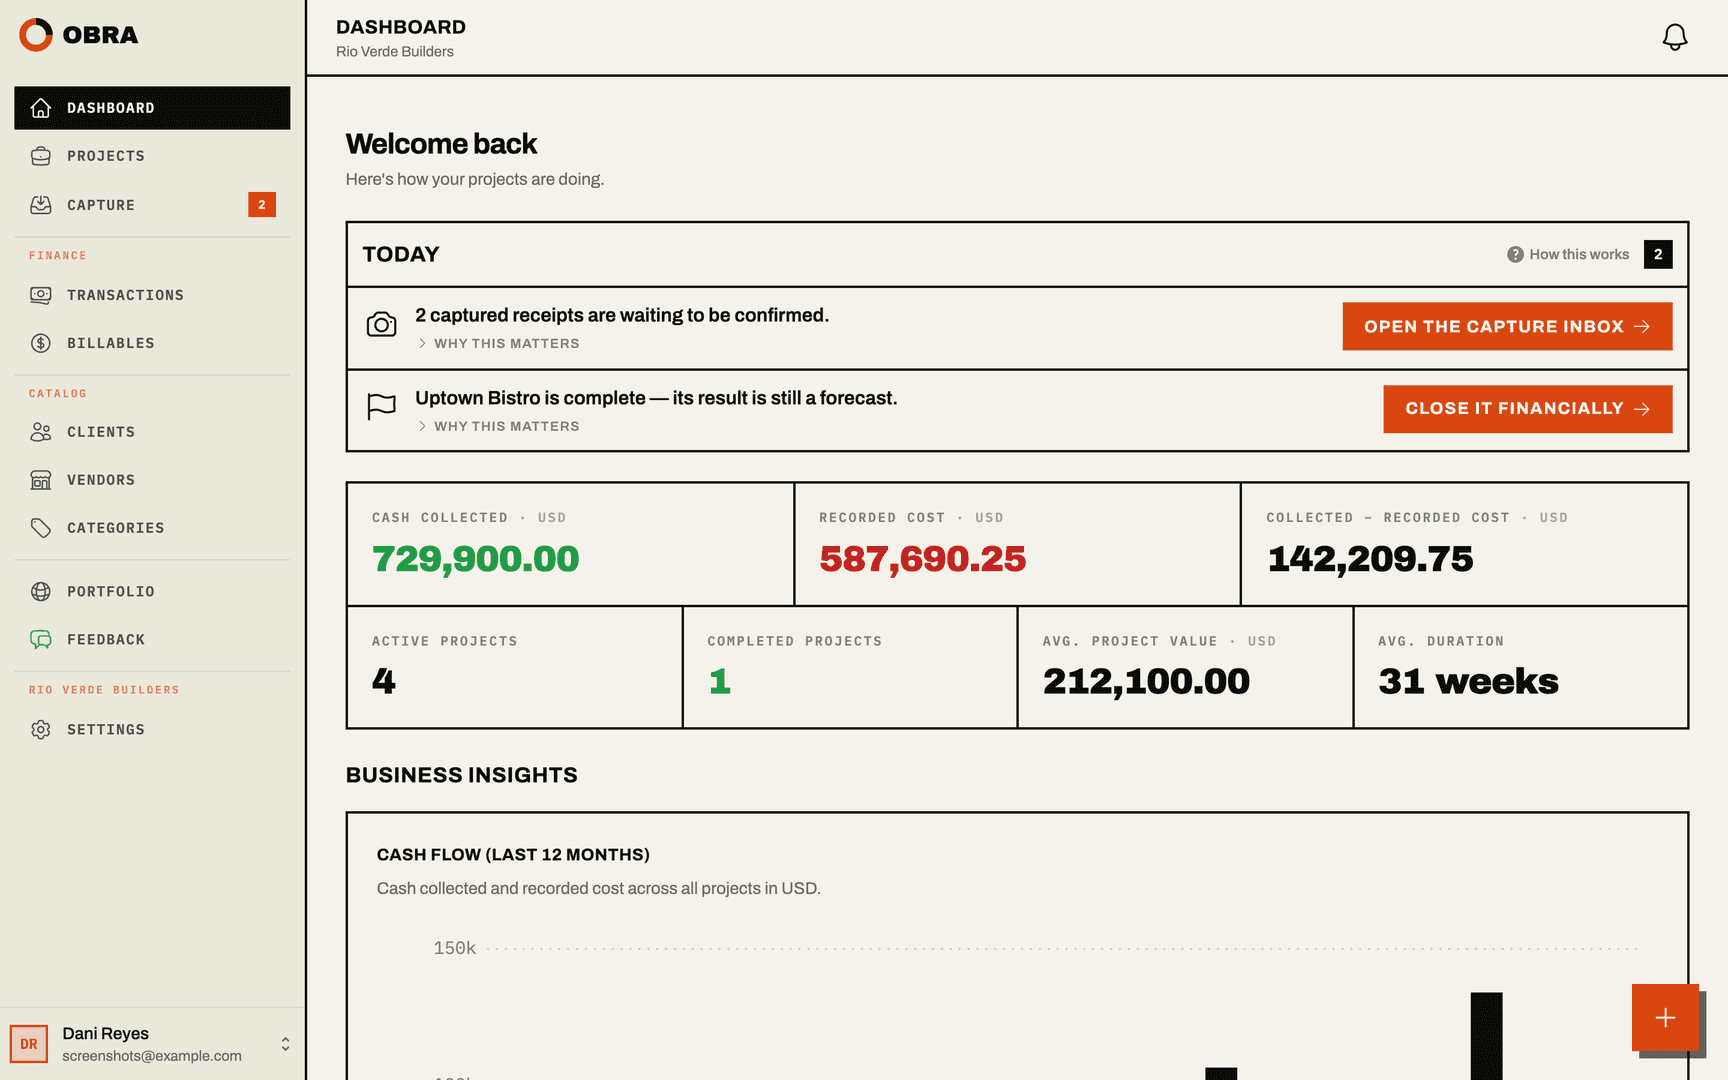Image resolution: width=1728 pixels, height=1080 pixels.
Task: Open the Dani Reyes account switcher chevrons
Action: coord(285,1044)
